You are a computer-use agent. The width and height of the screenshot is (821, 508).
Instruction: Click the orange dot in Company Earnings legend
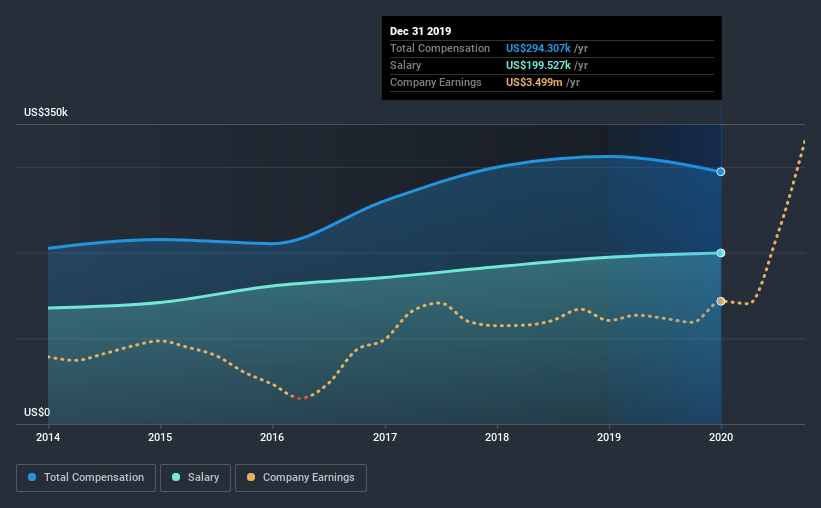point(251,477)
